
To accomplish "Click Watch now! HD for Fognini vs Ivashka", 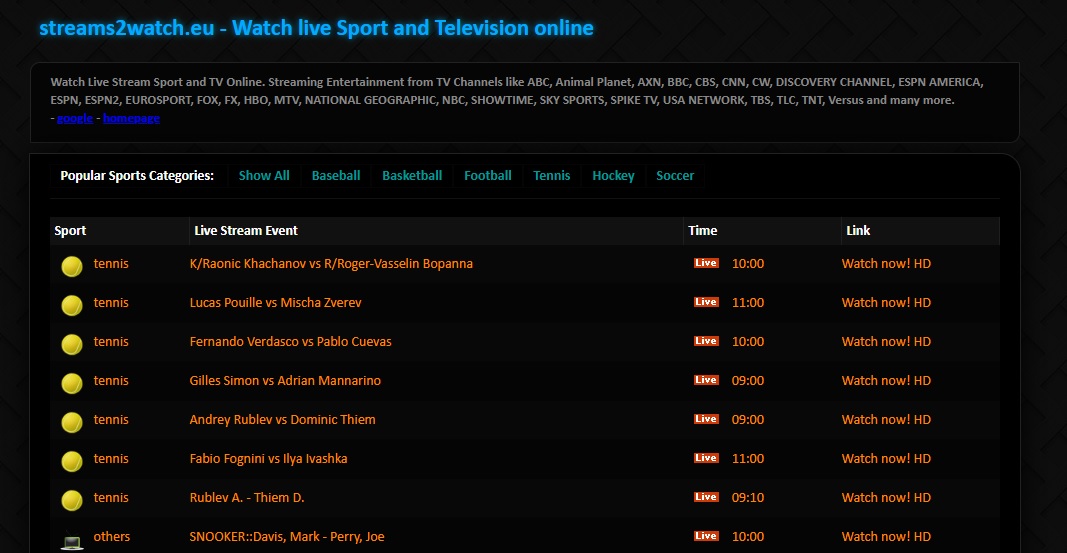I will [886, 458].
